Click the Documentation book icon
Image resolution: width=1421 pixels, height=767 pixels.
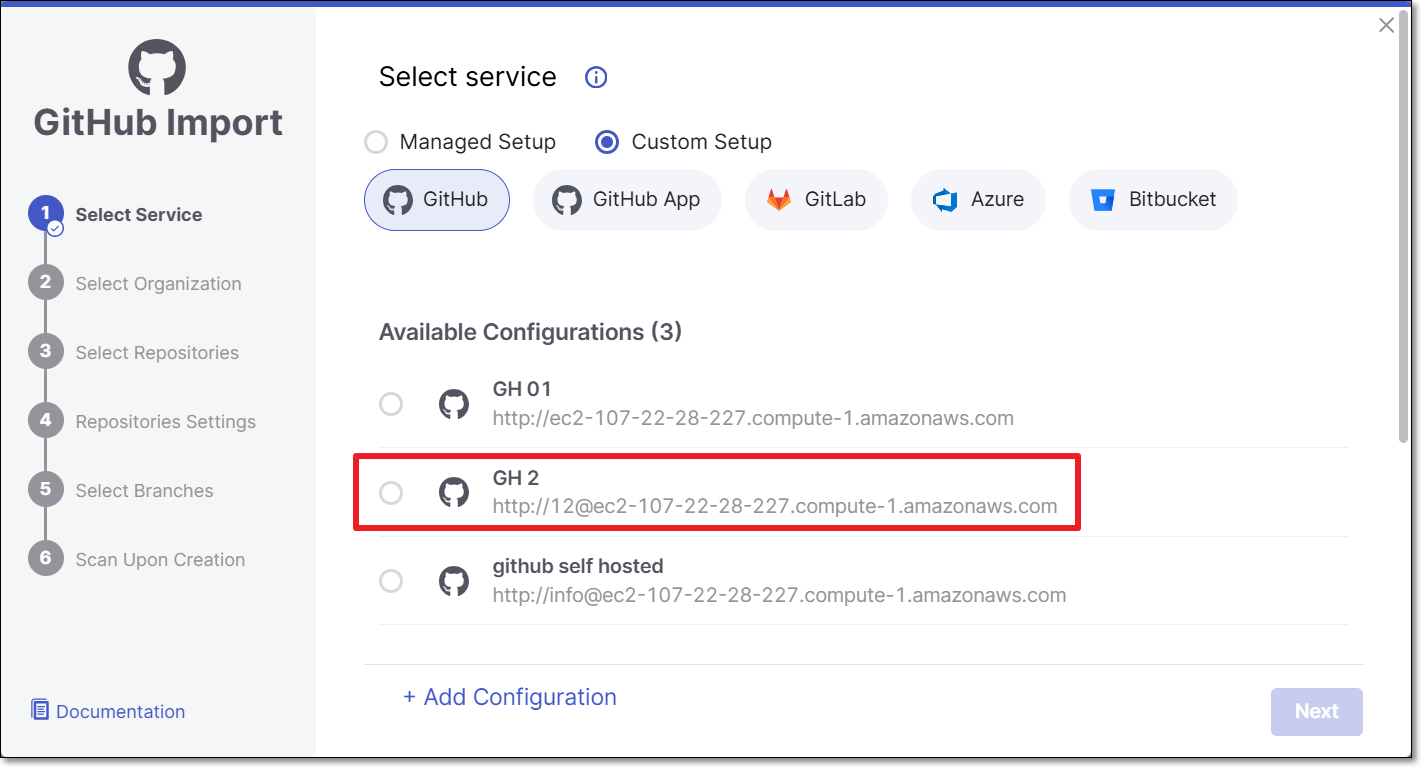tap(40, 710)
